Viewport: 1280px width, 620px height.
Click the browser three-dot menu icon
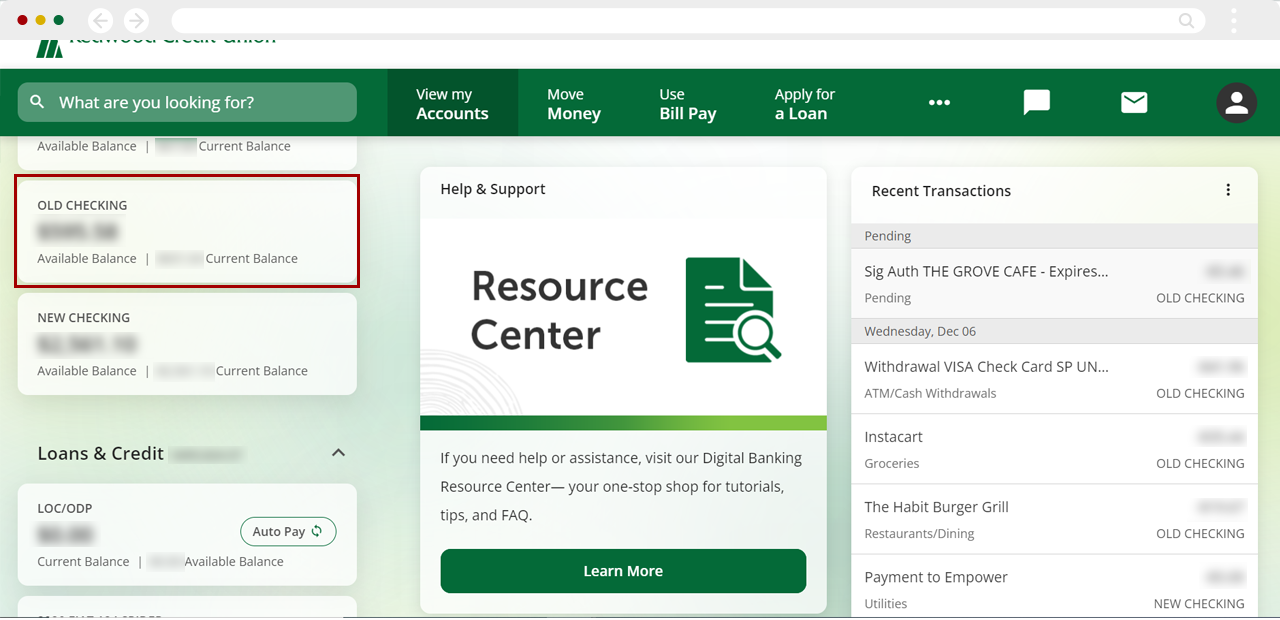pos(1234,20)
